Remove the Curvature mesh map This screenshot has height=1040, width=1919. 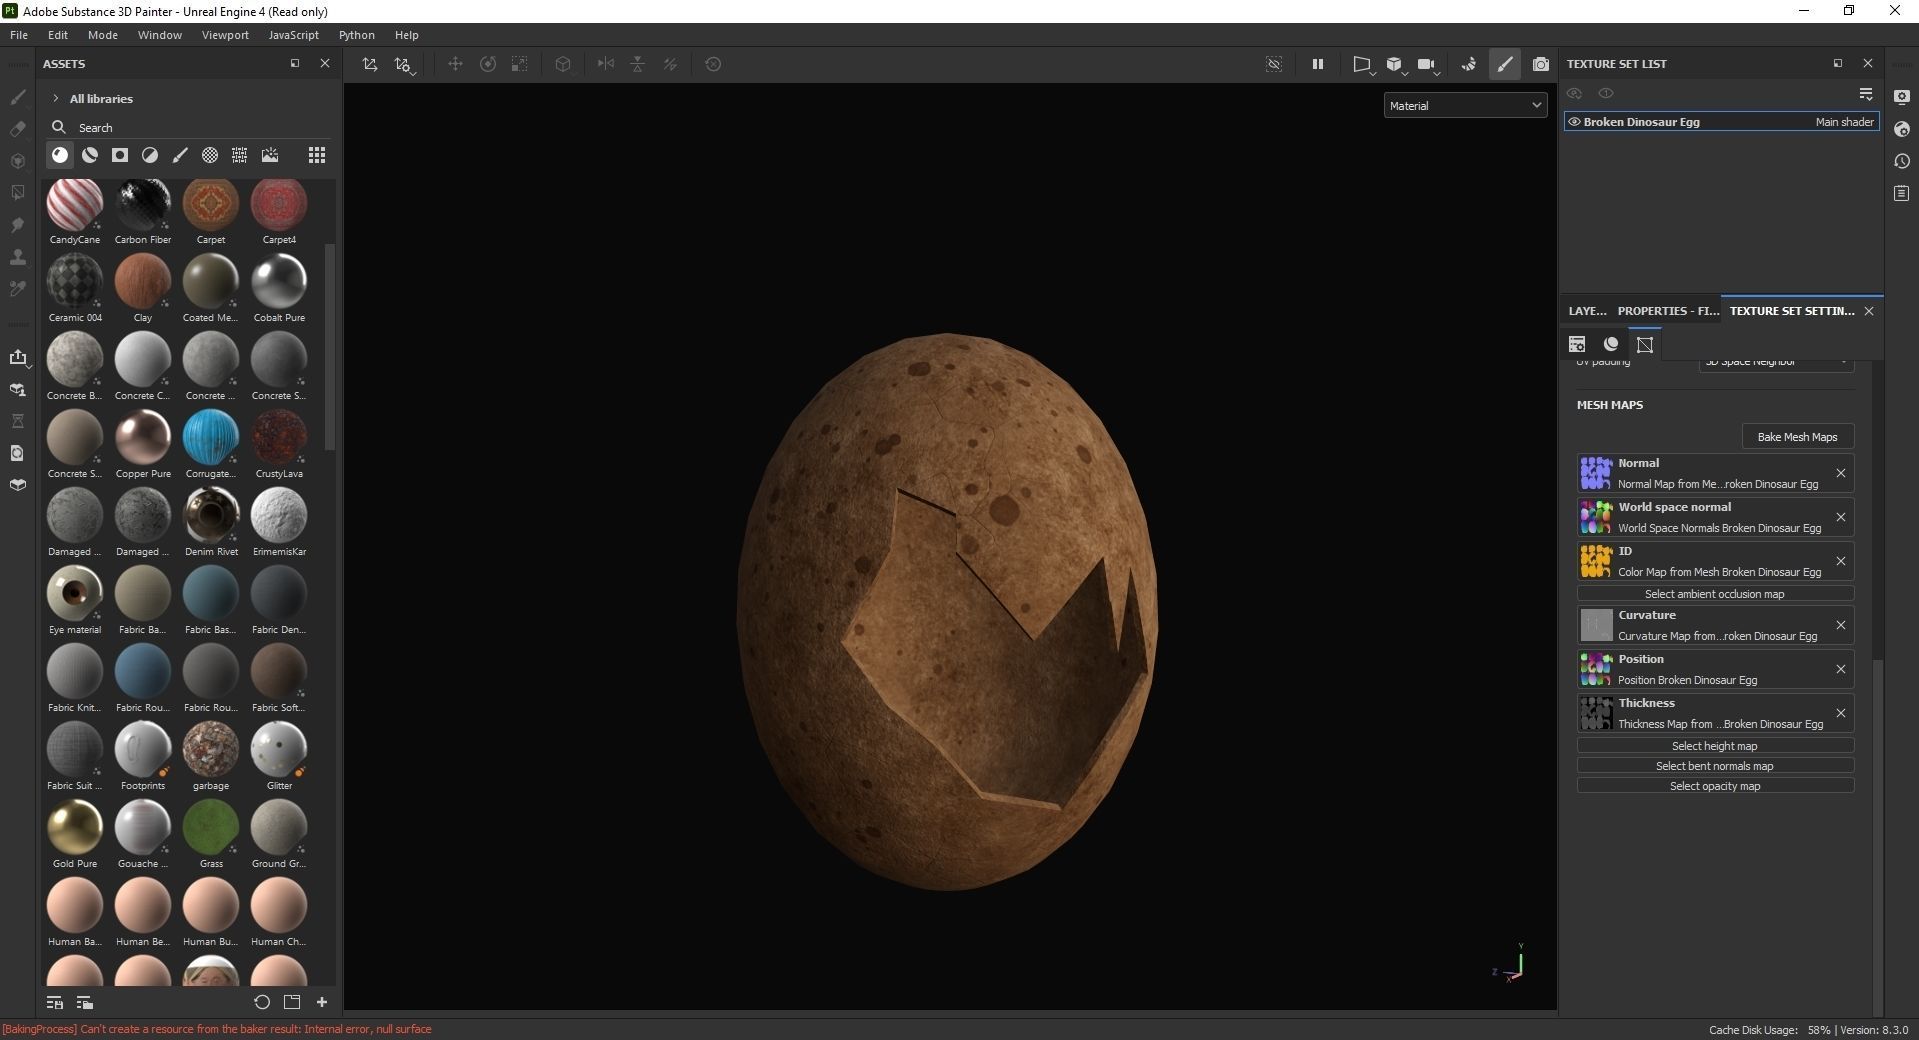(1841, 625)
